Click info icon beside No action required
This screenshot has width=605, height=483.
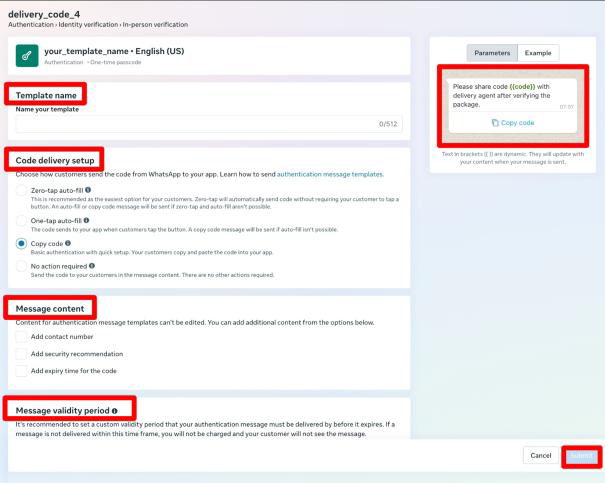pyautogui.click(x=92, y=266)
